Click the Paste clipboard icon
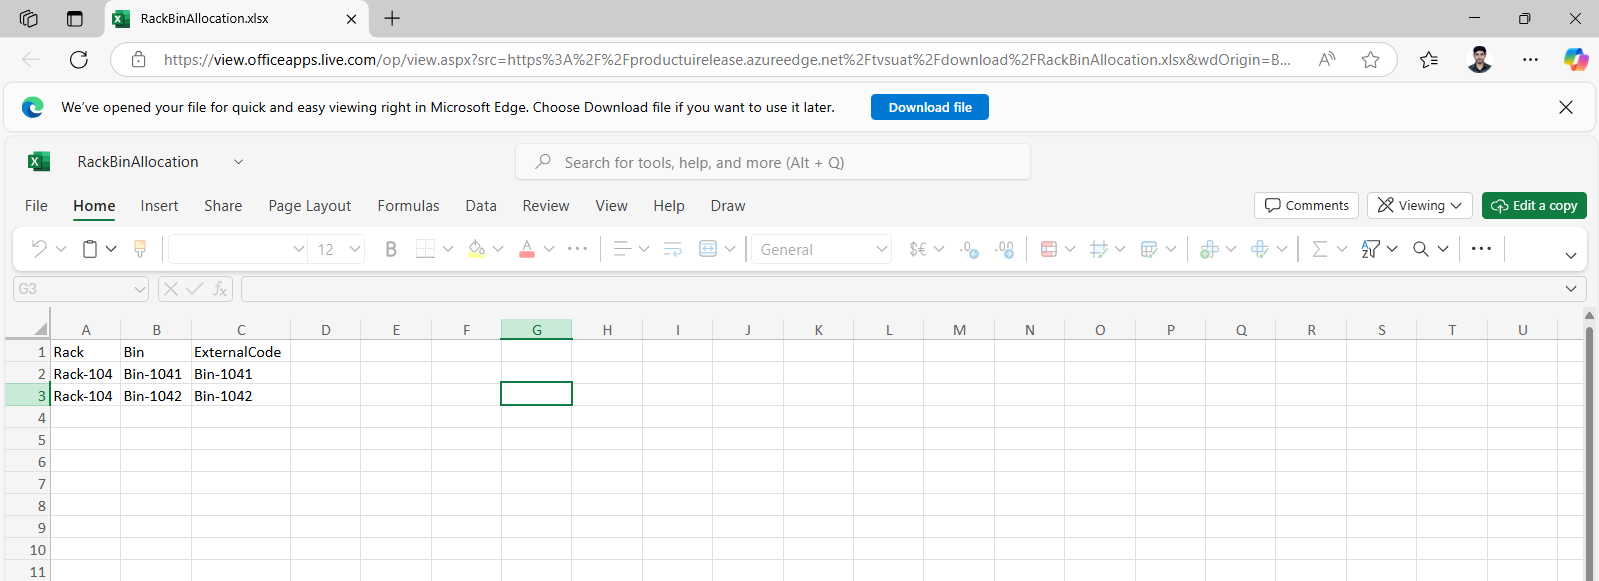This screenshot has width=1599, height=581. (x=90, y=249)
